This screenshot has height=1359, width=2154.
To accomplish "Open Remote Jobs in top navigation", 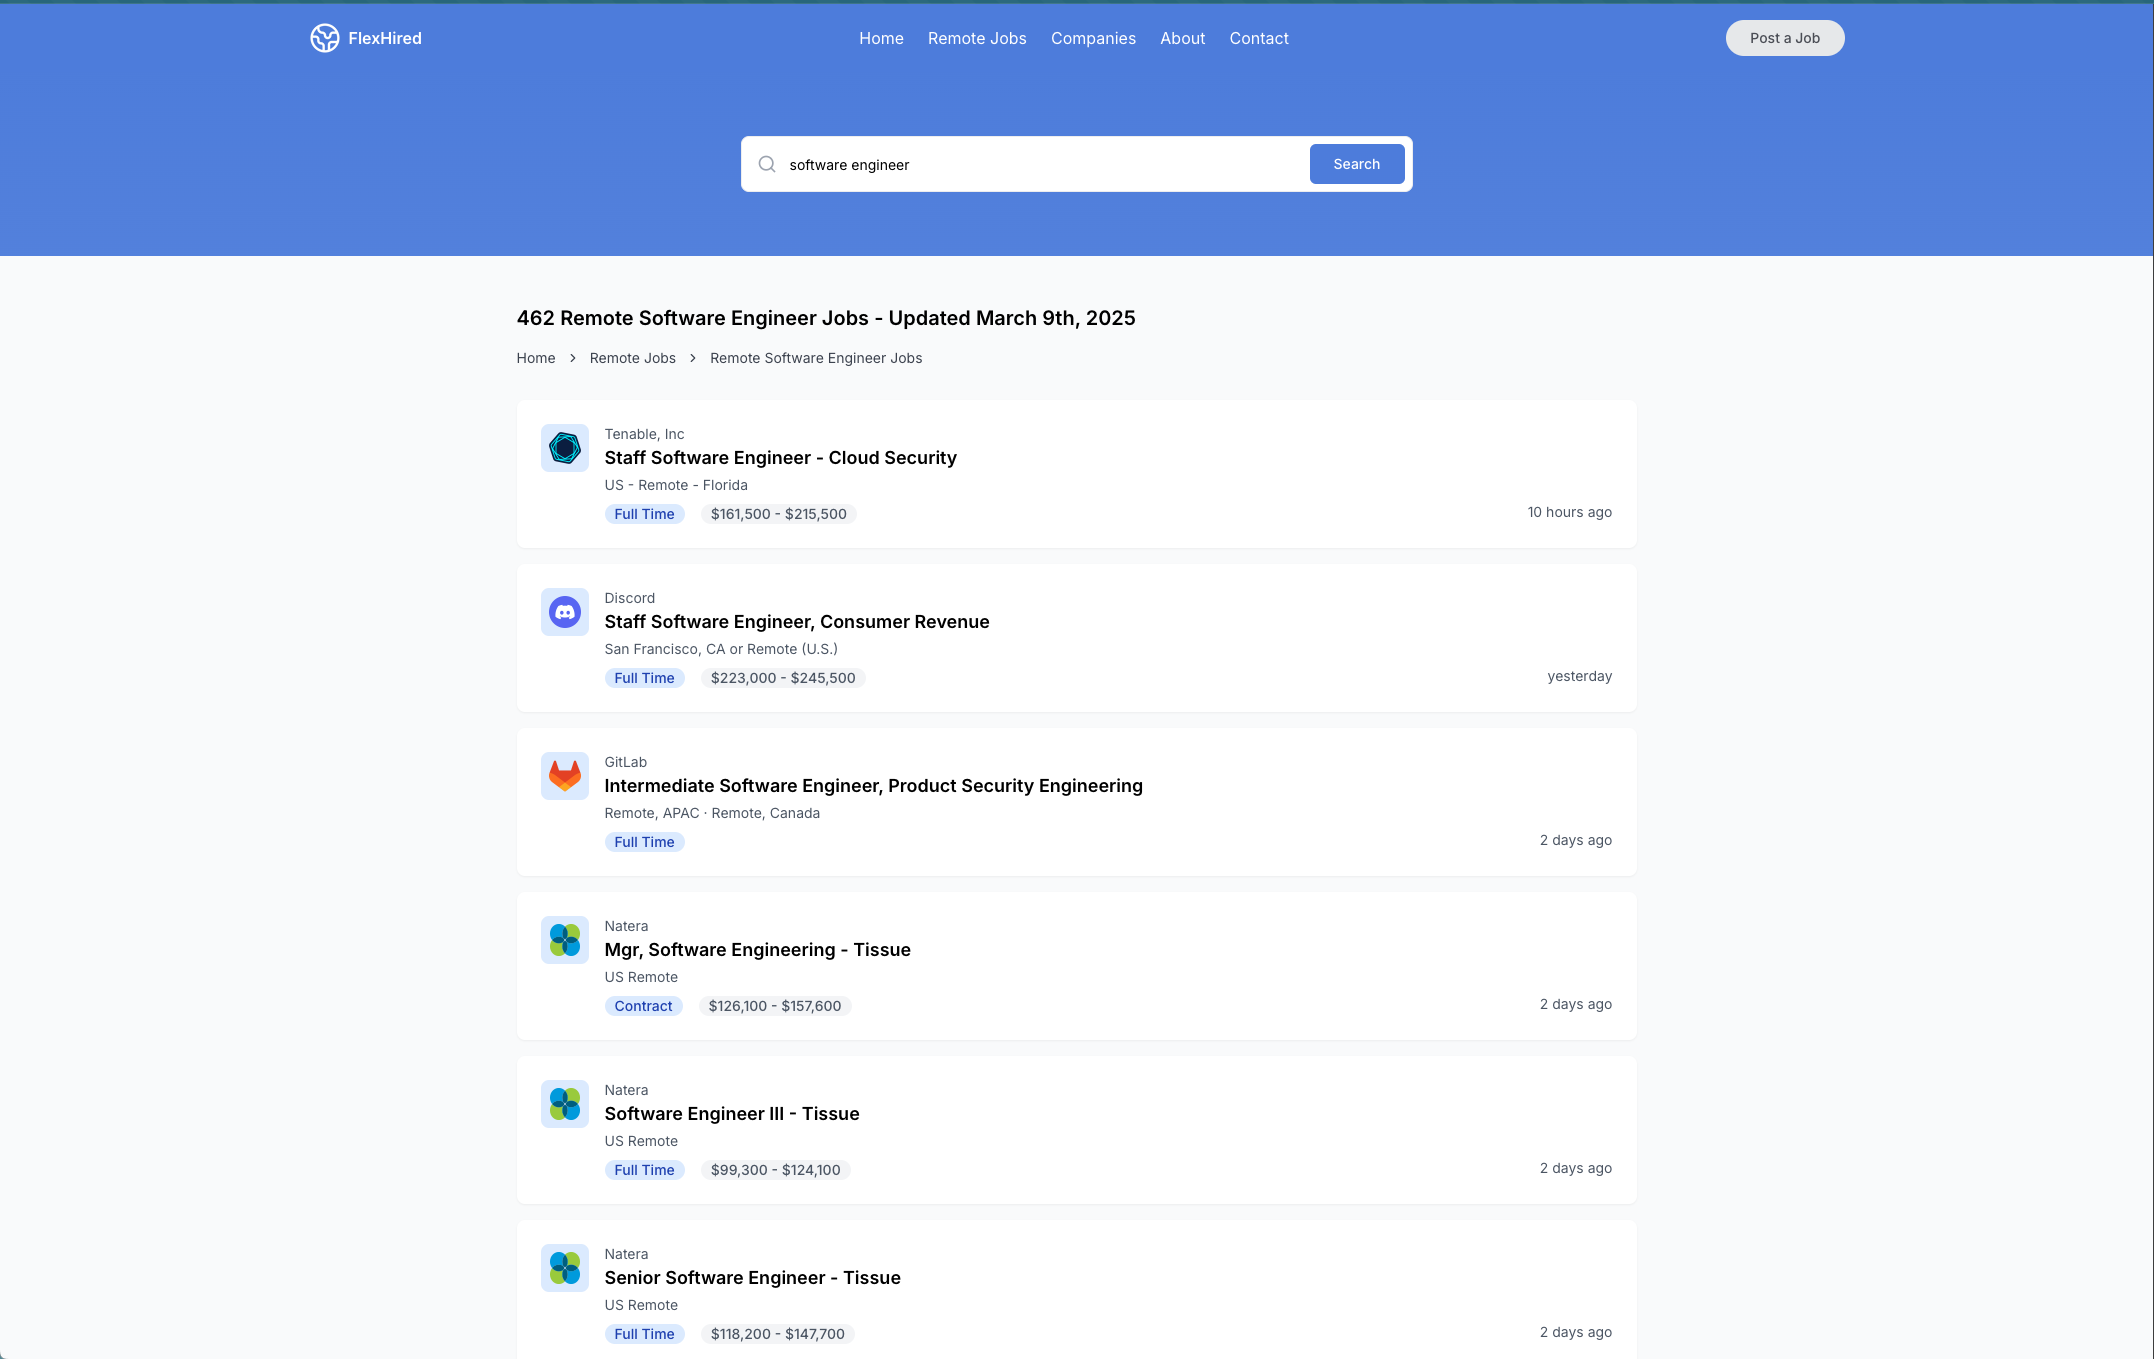I will click(x=977, y=38).
